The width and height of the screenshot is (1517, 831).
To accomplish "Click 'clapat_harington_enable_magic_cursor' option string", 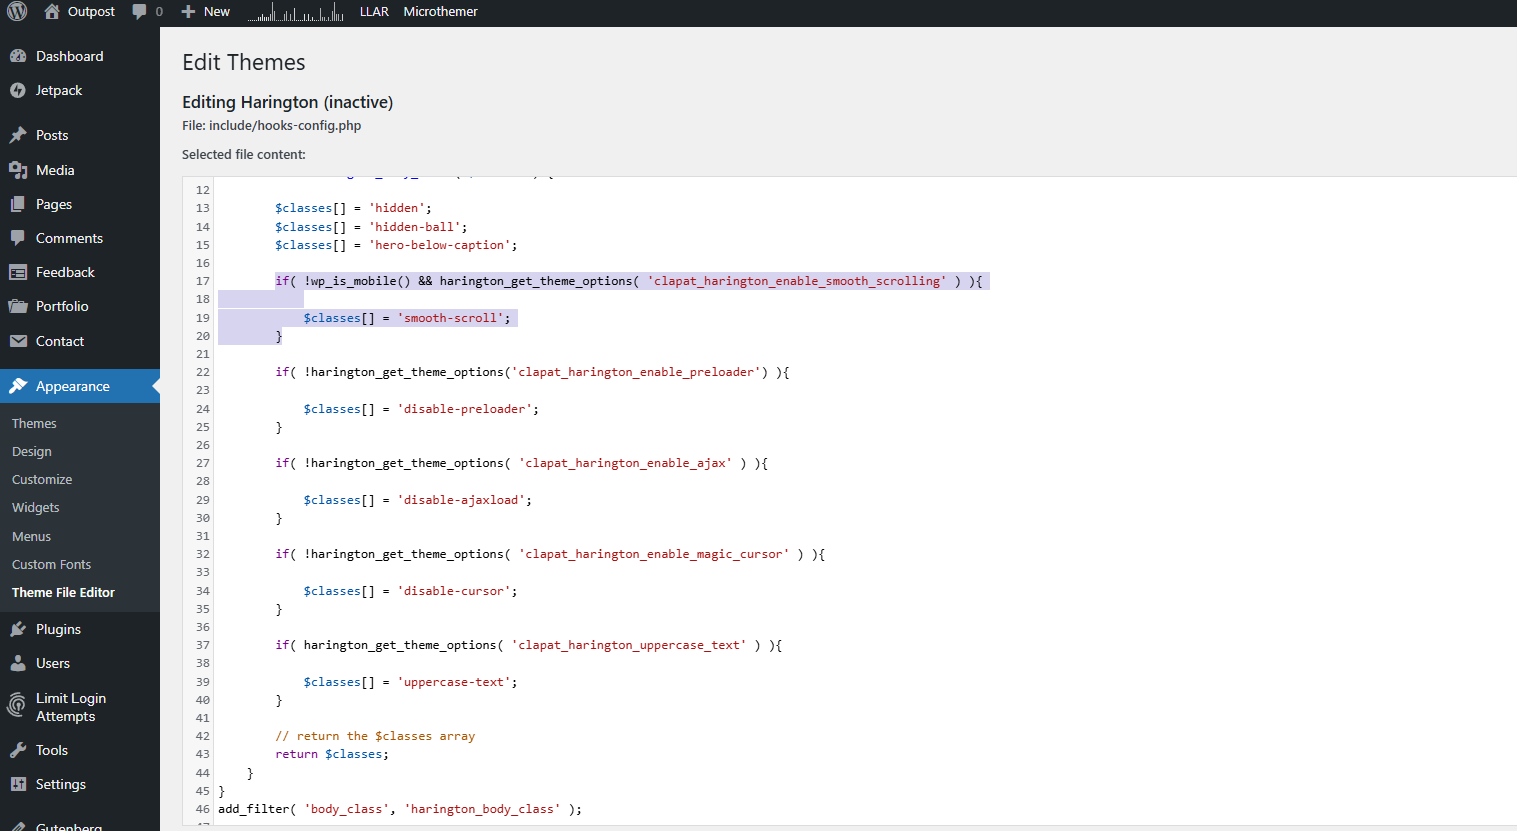I will [x=654, y=554].
